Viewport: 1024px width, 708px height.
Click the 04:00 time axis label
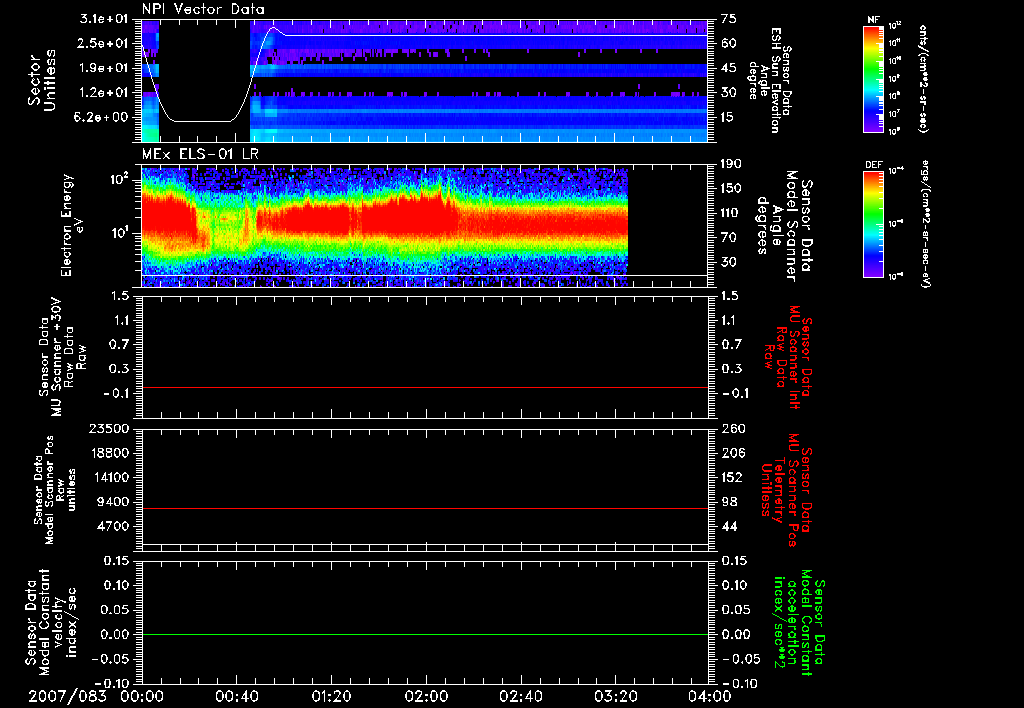coord(709,696)
